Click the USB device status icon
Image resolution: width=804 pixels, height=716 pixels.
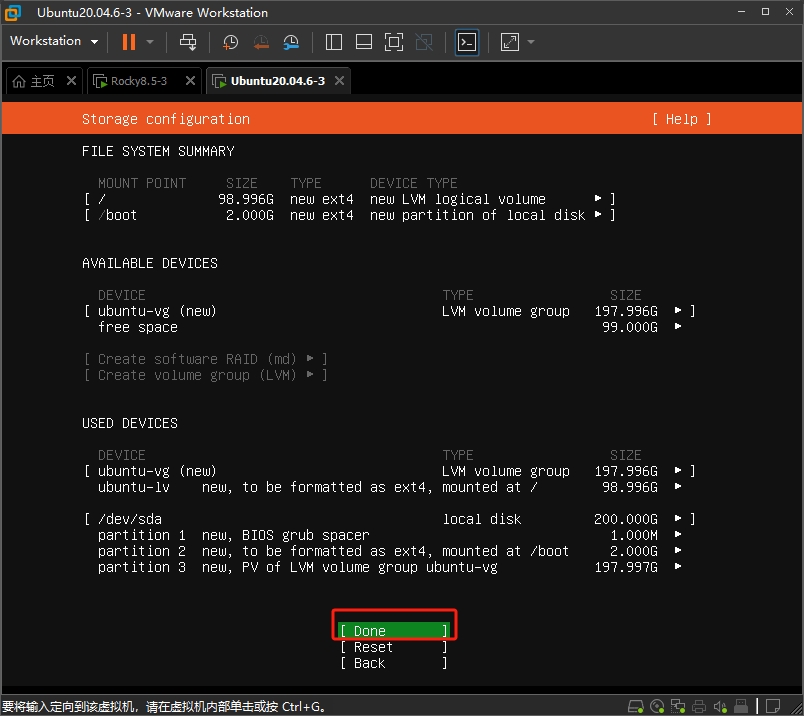[x=741, y=706]
